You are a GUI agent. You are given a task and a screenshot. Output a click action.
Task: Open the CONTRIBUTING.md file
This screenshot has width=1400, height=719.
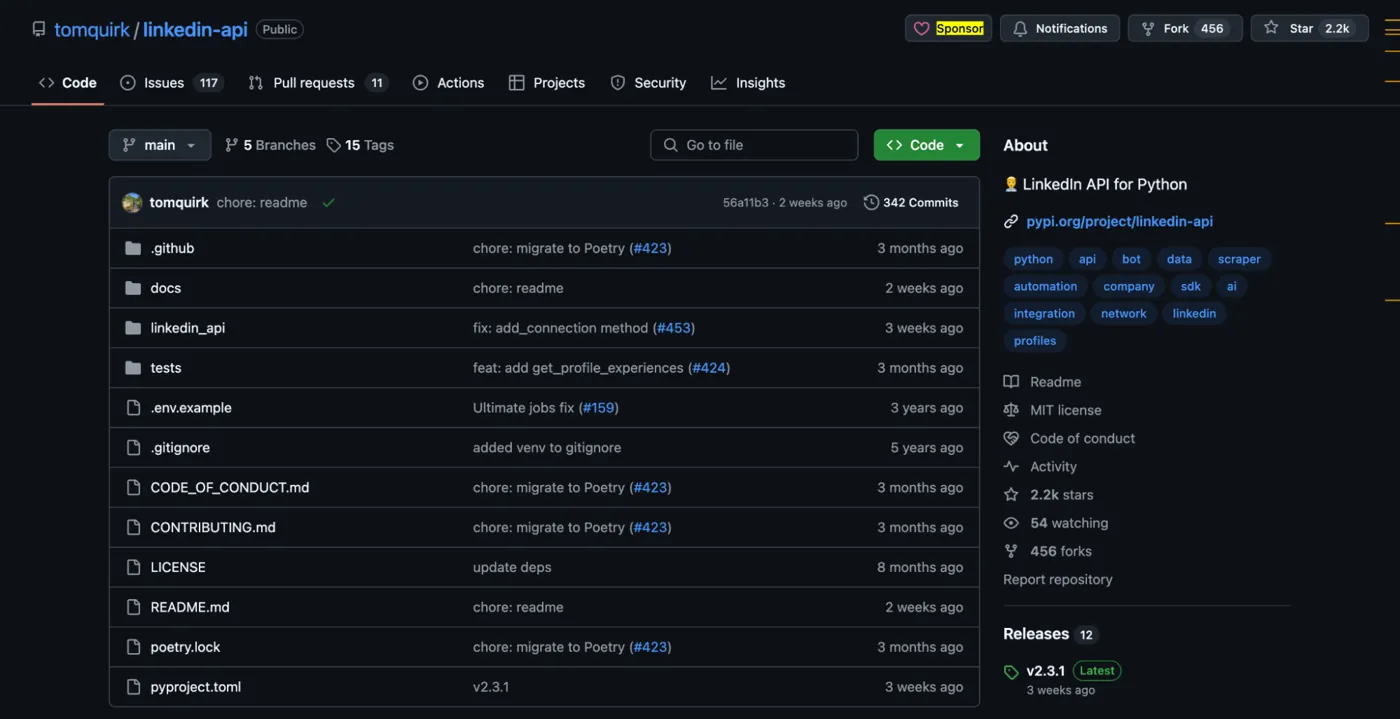[213, 527]
